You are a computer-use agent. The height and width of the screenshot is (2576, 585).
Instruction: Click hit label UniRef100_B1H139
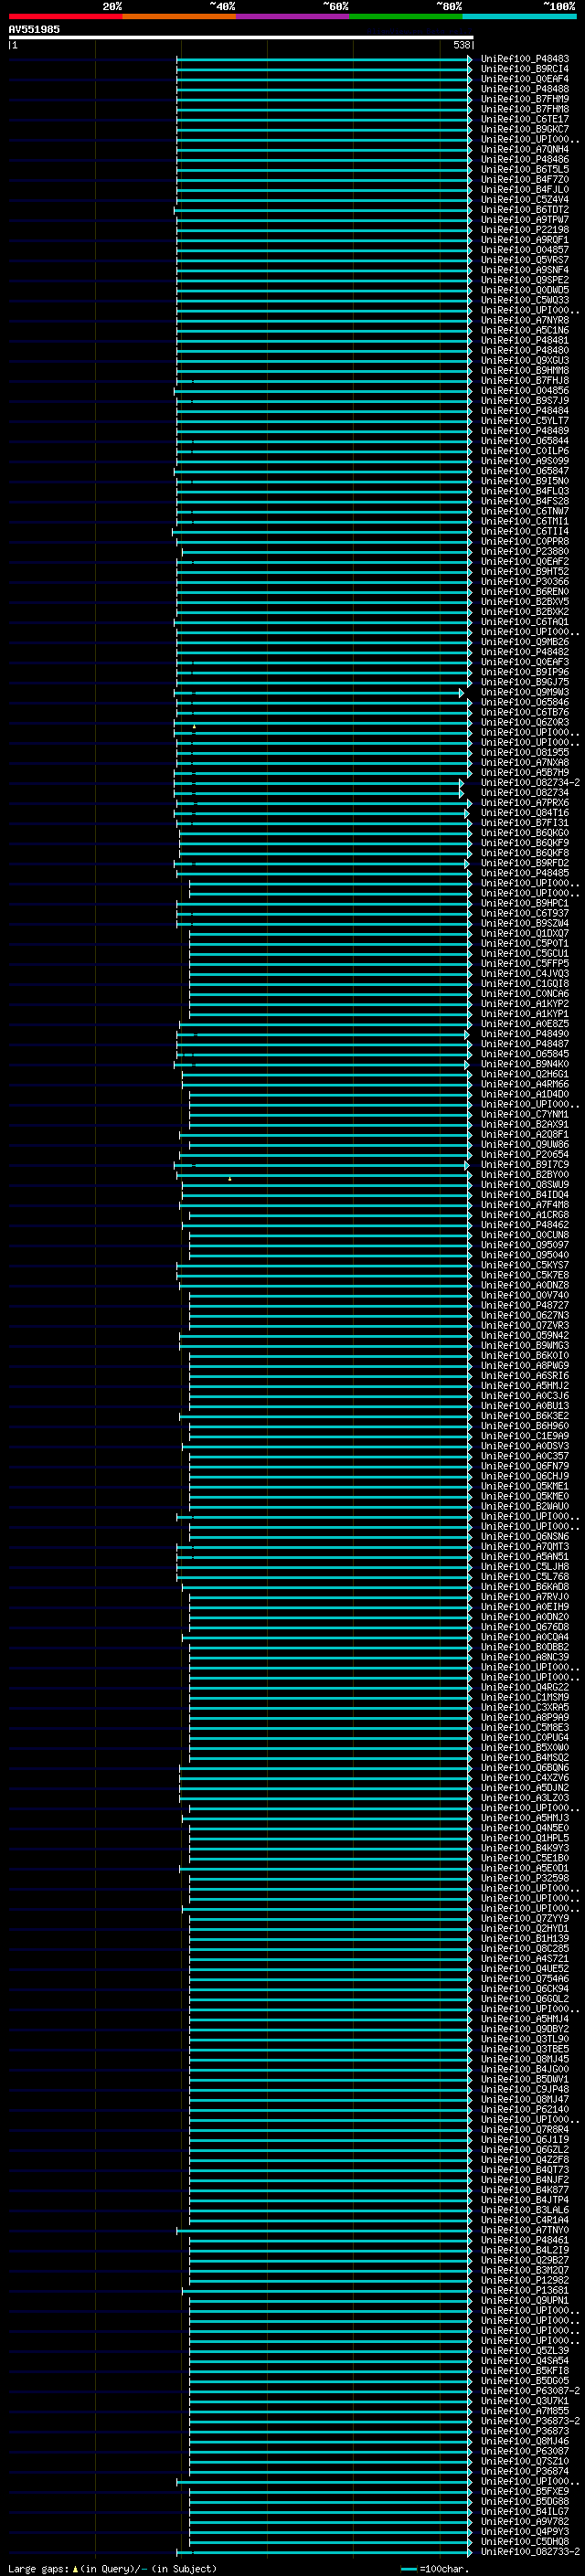pyautogui.click(x=525, y=1938)
